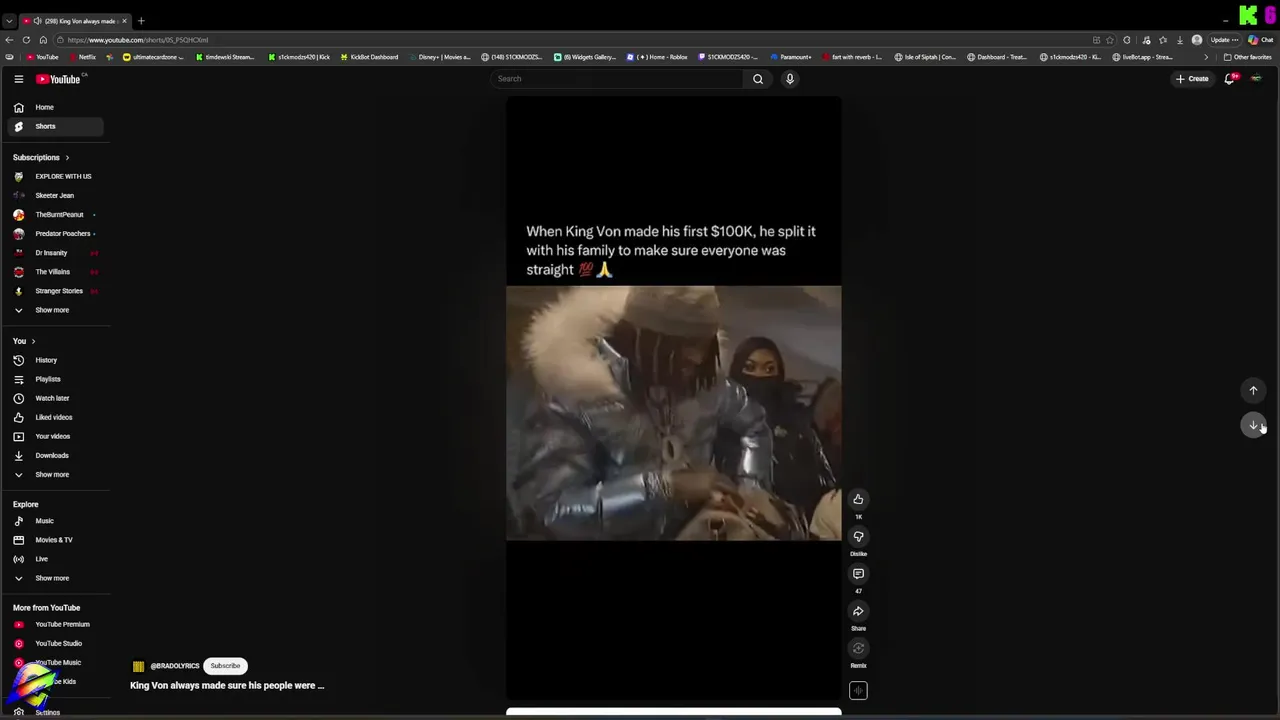This screenshot has height=720, width=1280.
Task: Expand Subscriptions with Show more
Action: 55,310
